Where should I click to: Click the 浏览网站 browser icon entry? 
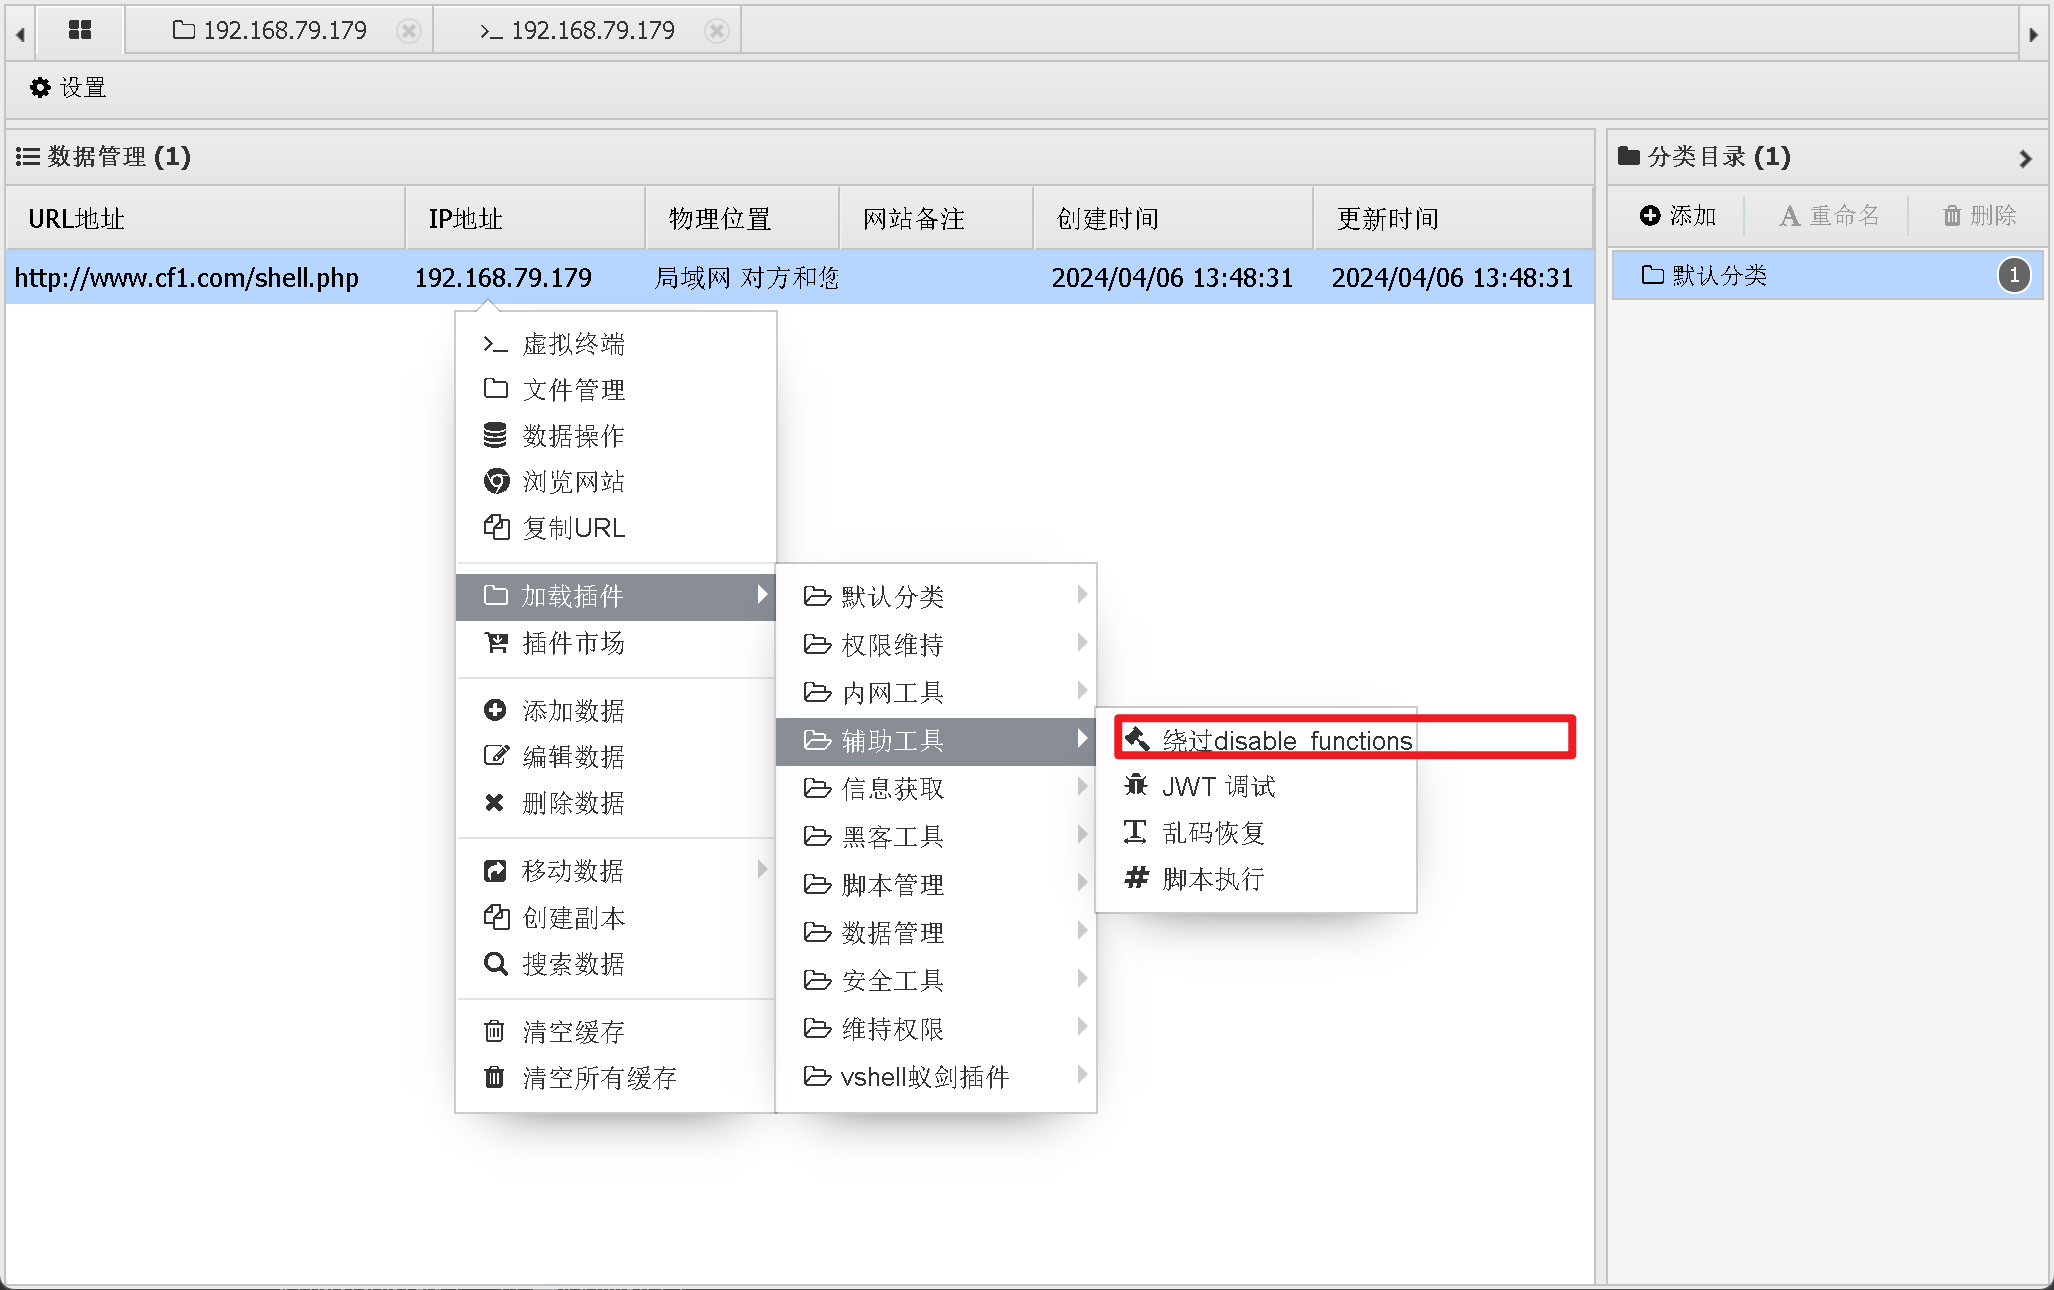point(573,482)
